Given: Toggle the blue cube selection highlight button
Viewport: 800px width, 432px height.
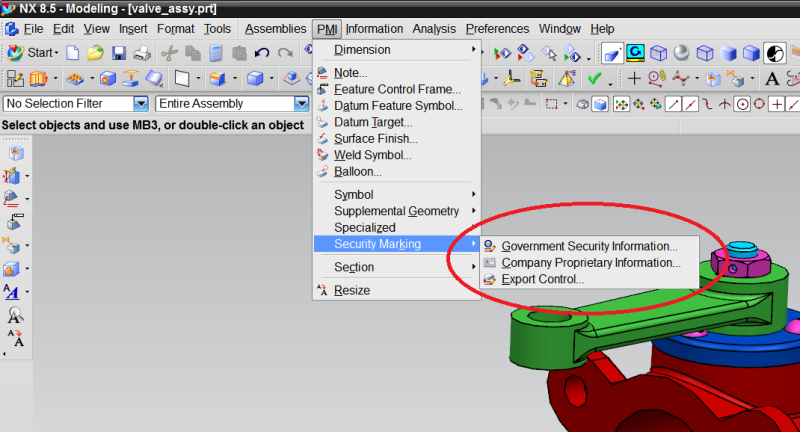Looking at the screenshot, I should [600, 105].
